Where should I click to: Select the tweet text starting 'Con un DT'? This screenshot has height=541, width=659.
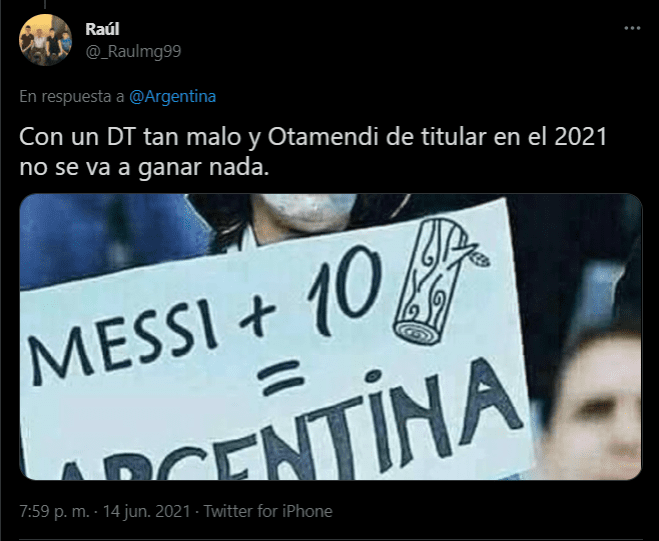(x=313, y=152)
